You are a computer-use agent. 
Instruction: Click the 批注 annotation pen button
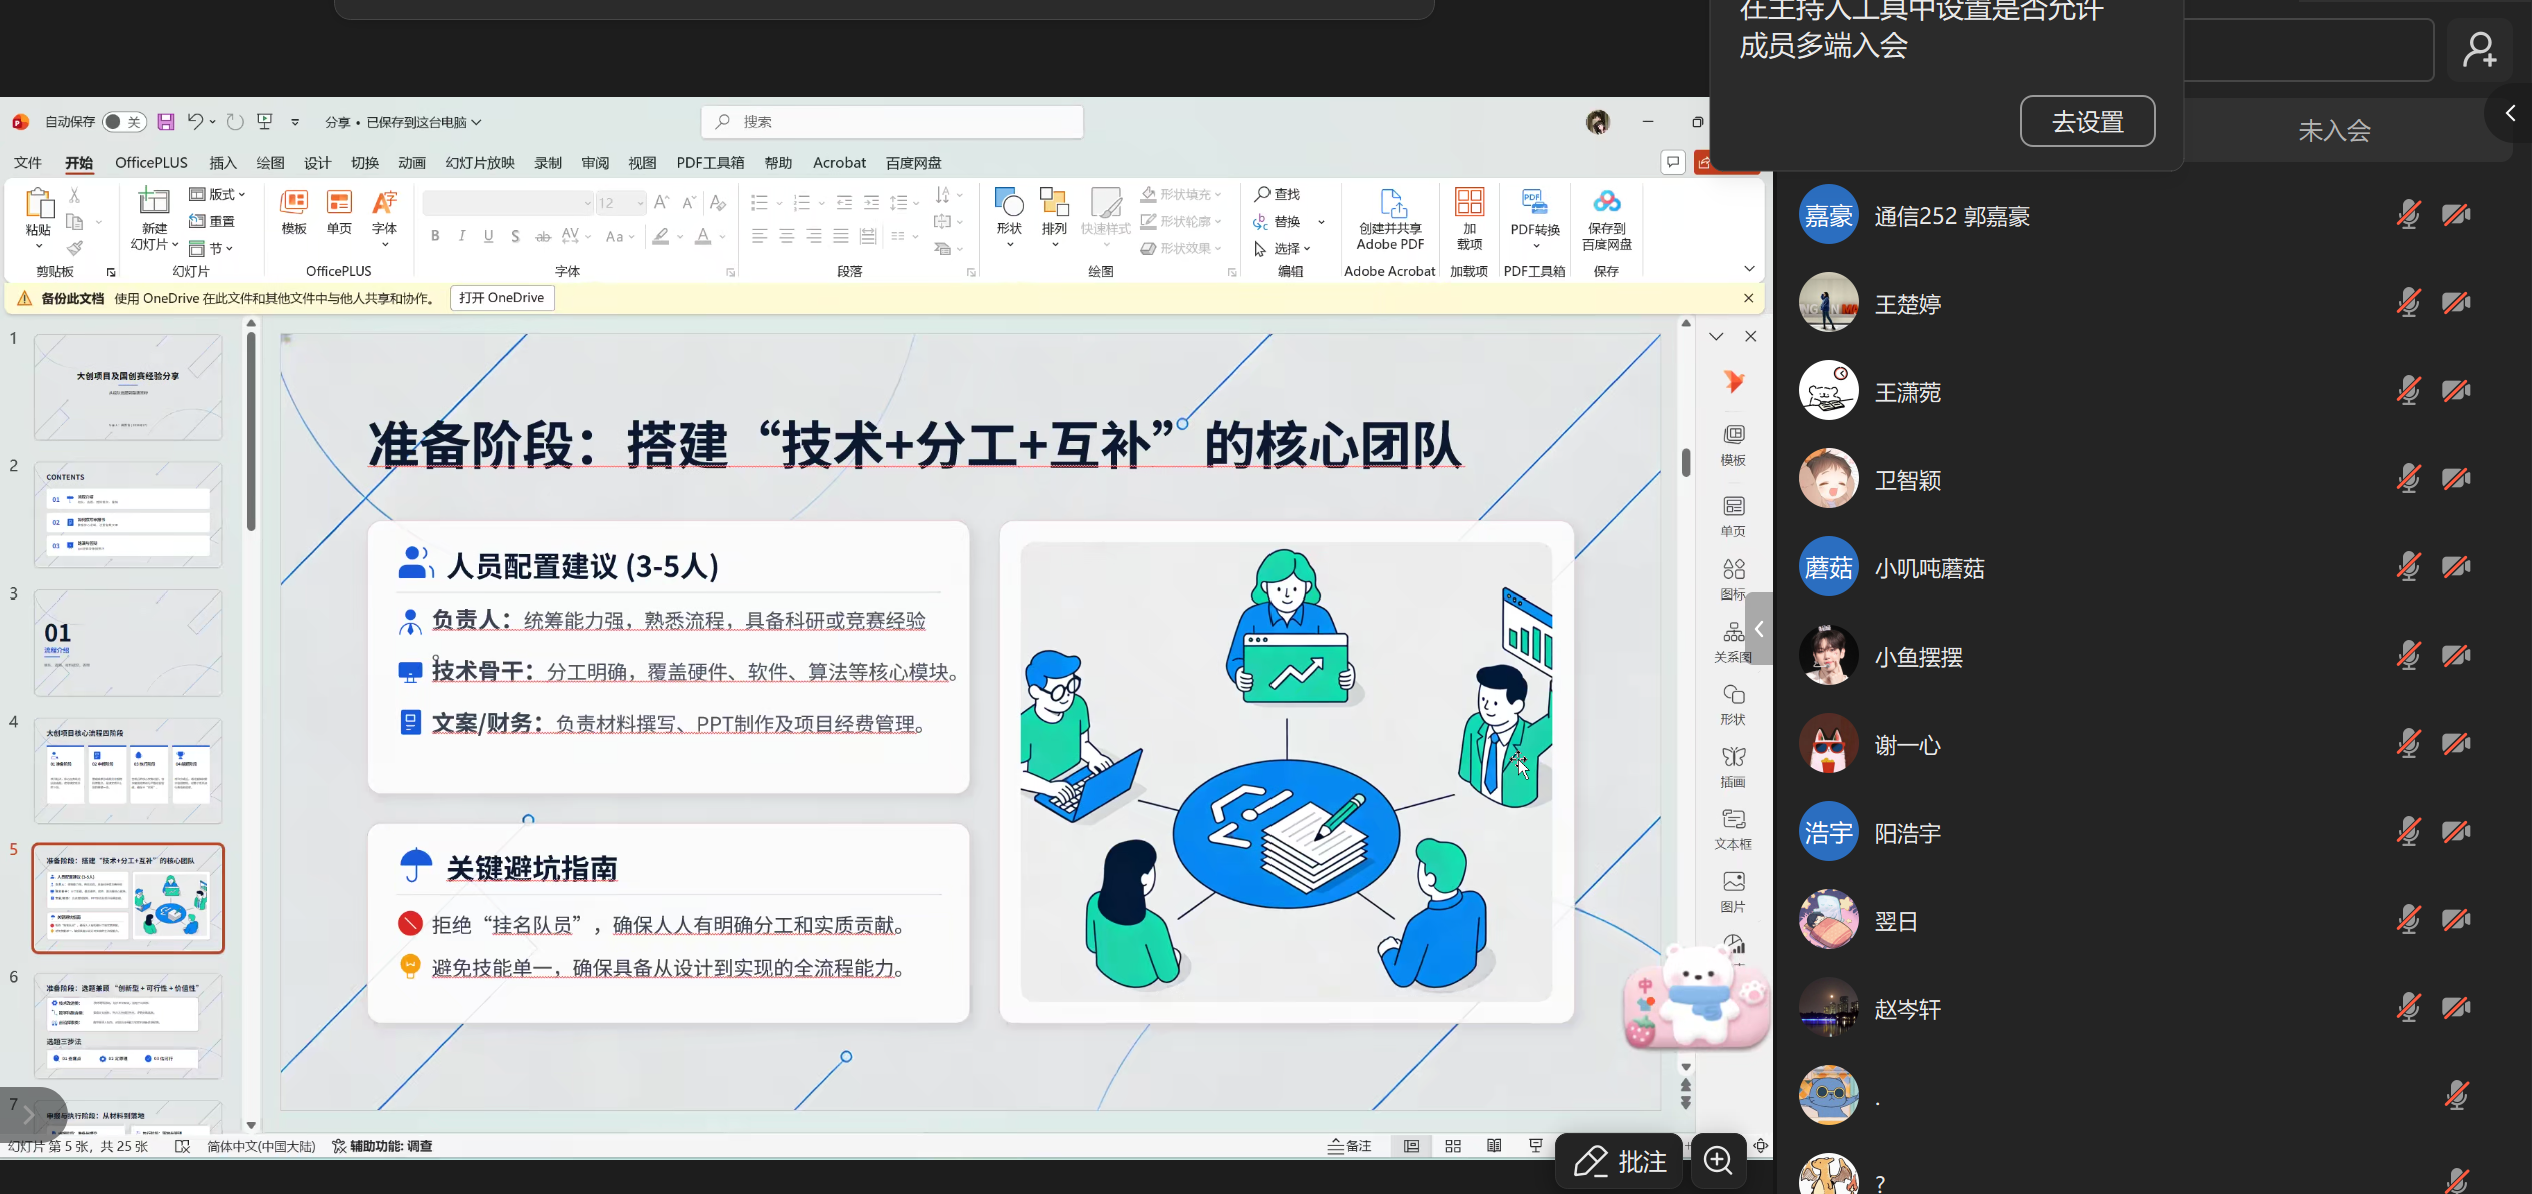1621,1161
